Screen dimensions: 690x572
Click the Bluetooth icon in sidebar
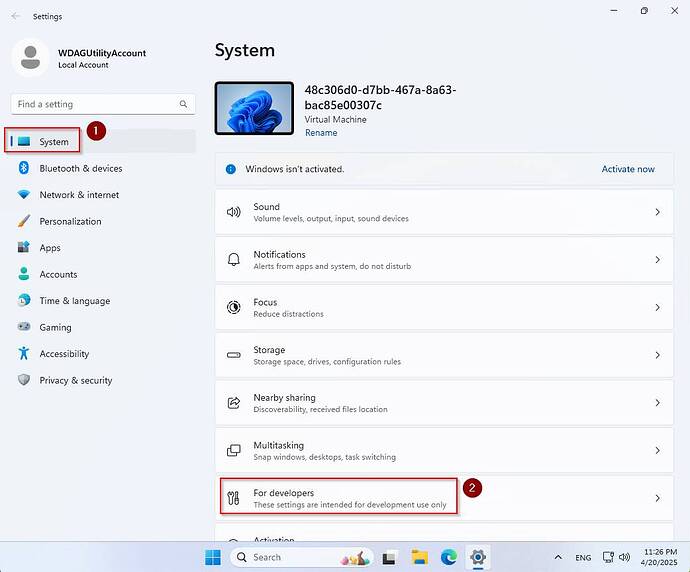tap(24, 168)
